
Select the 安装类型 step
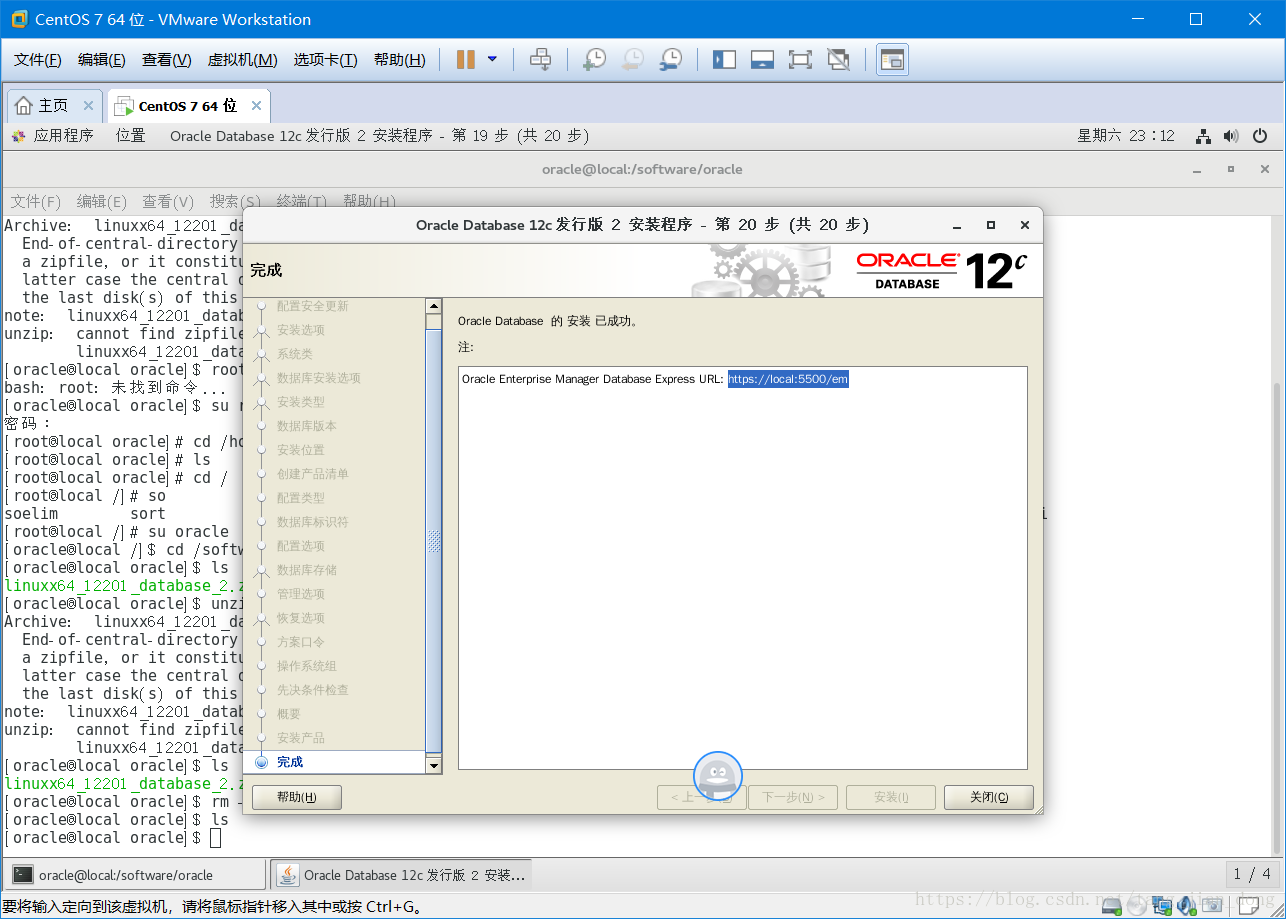pyautogui.click(x=301, y=402)
